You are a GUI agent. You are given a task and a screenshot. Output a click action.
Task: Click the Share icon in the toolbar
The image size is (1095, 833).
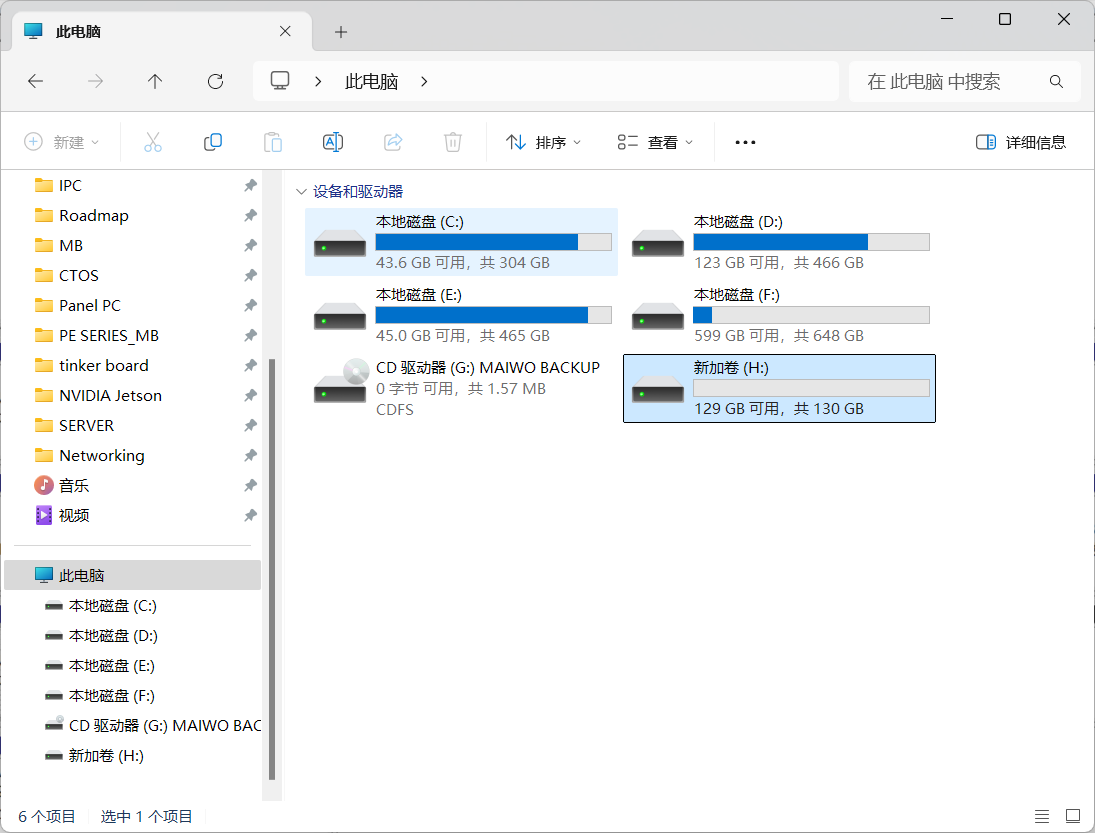click(392, 142)
